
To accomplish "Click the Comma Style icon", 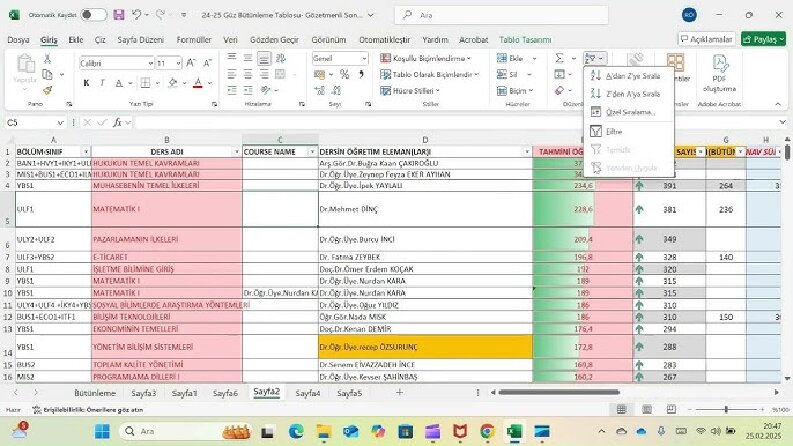I will pos(361,75).
